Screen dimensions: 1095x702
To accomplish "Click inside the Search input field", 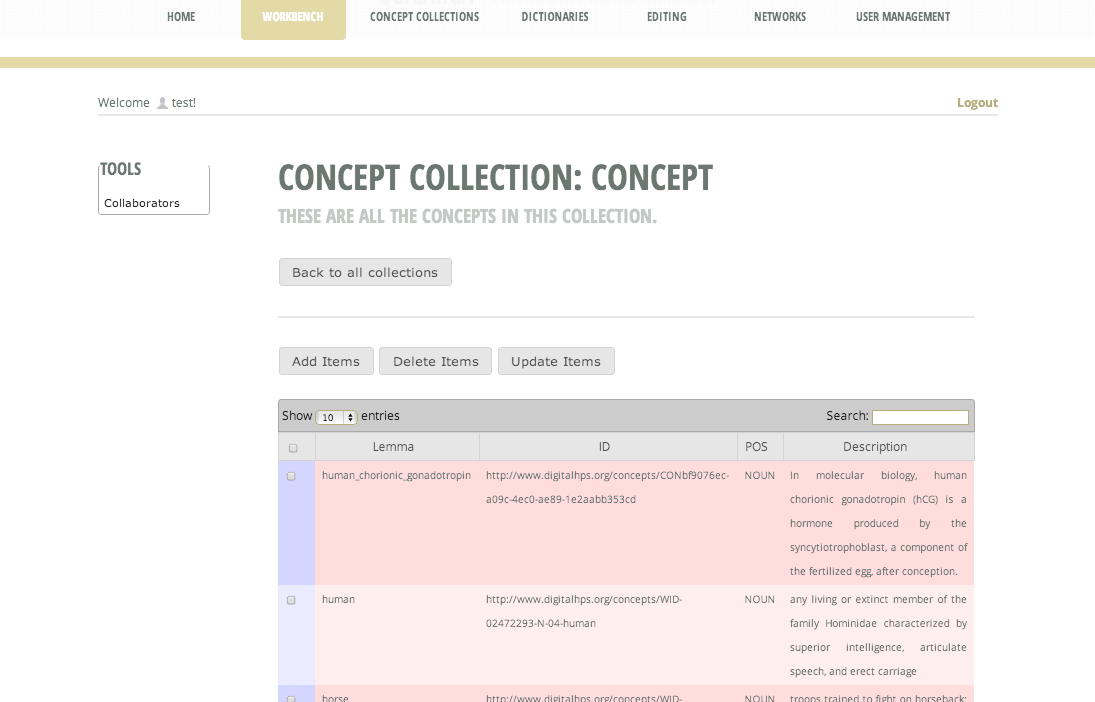I will [x=920, y=416].
